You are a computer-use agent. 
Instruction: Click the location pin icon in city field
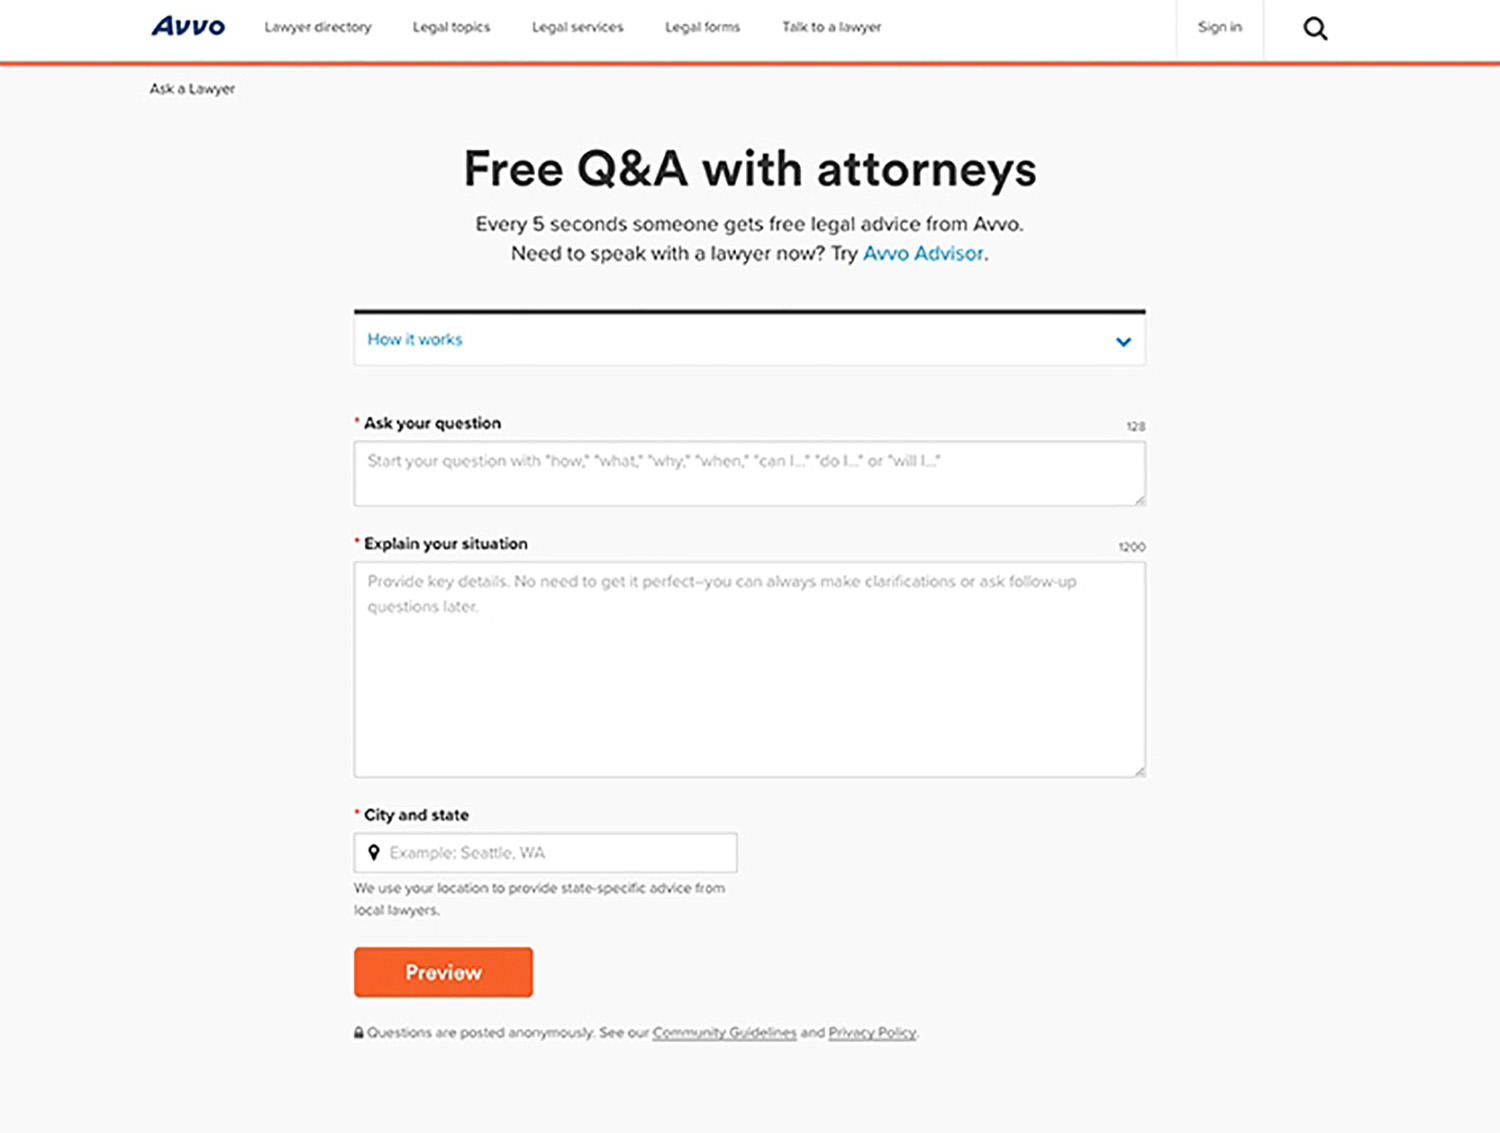pyautogui.click(x=375, y=852)
